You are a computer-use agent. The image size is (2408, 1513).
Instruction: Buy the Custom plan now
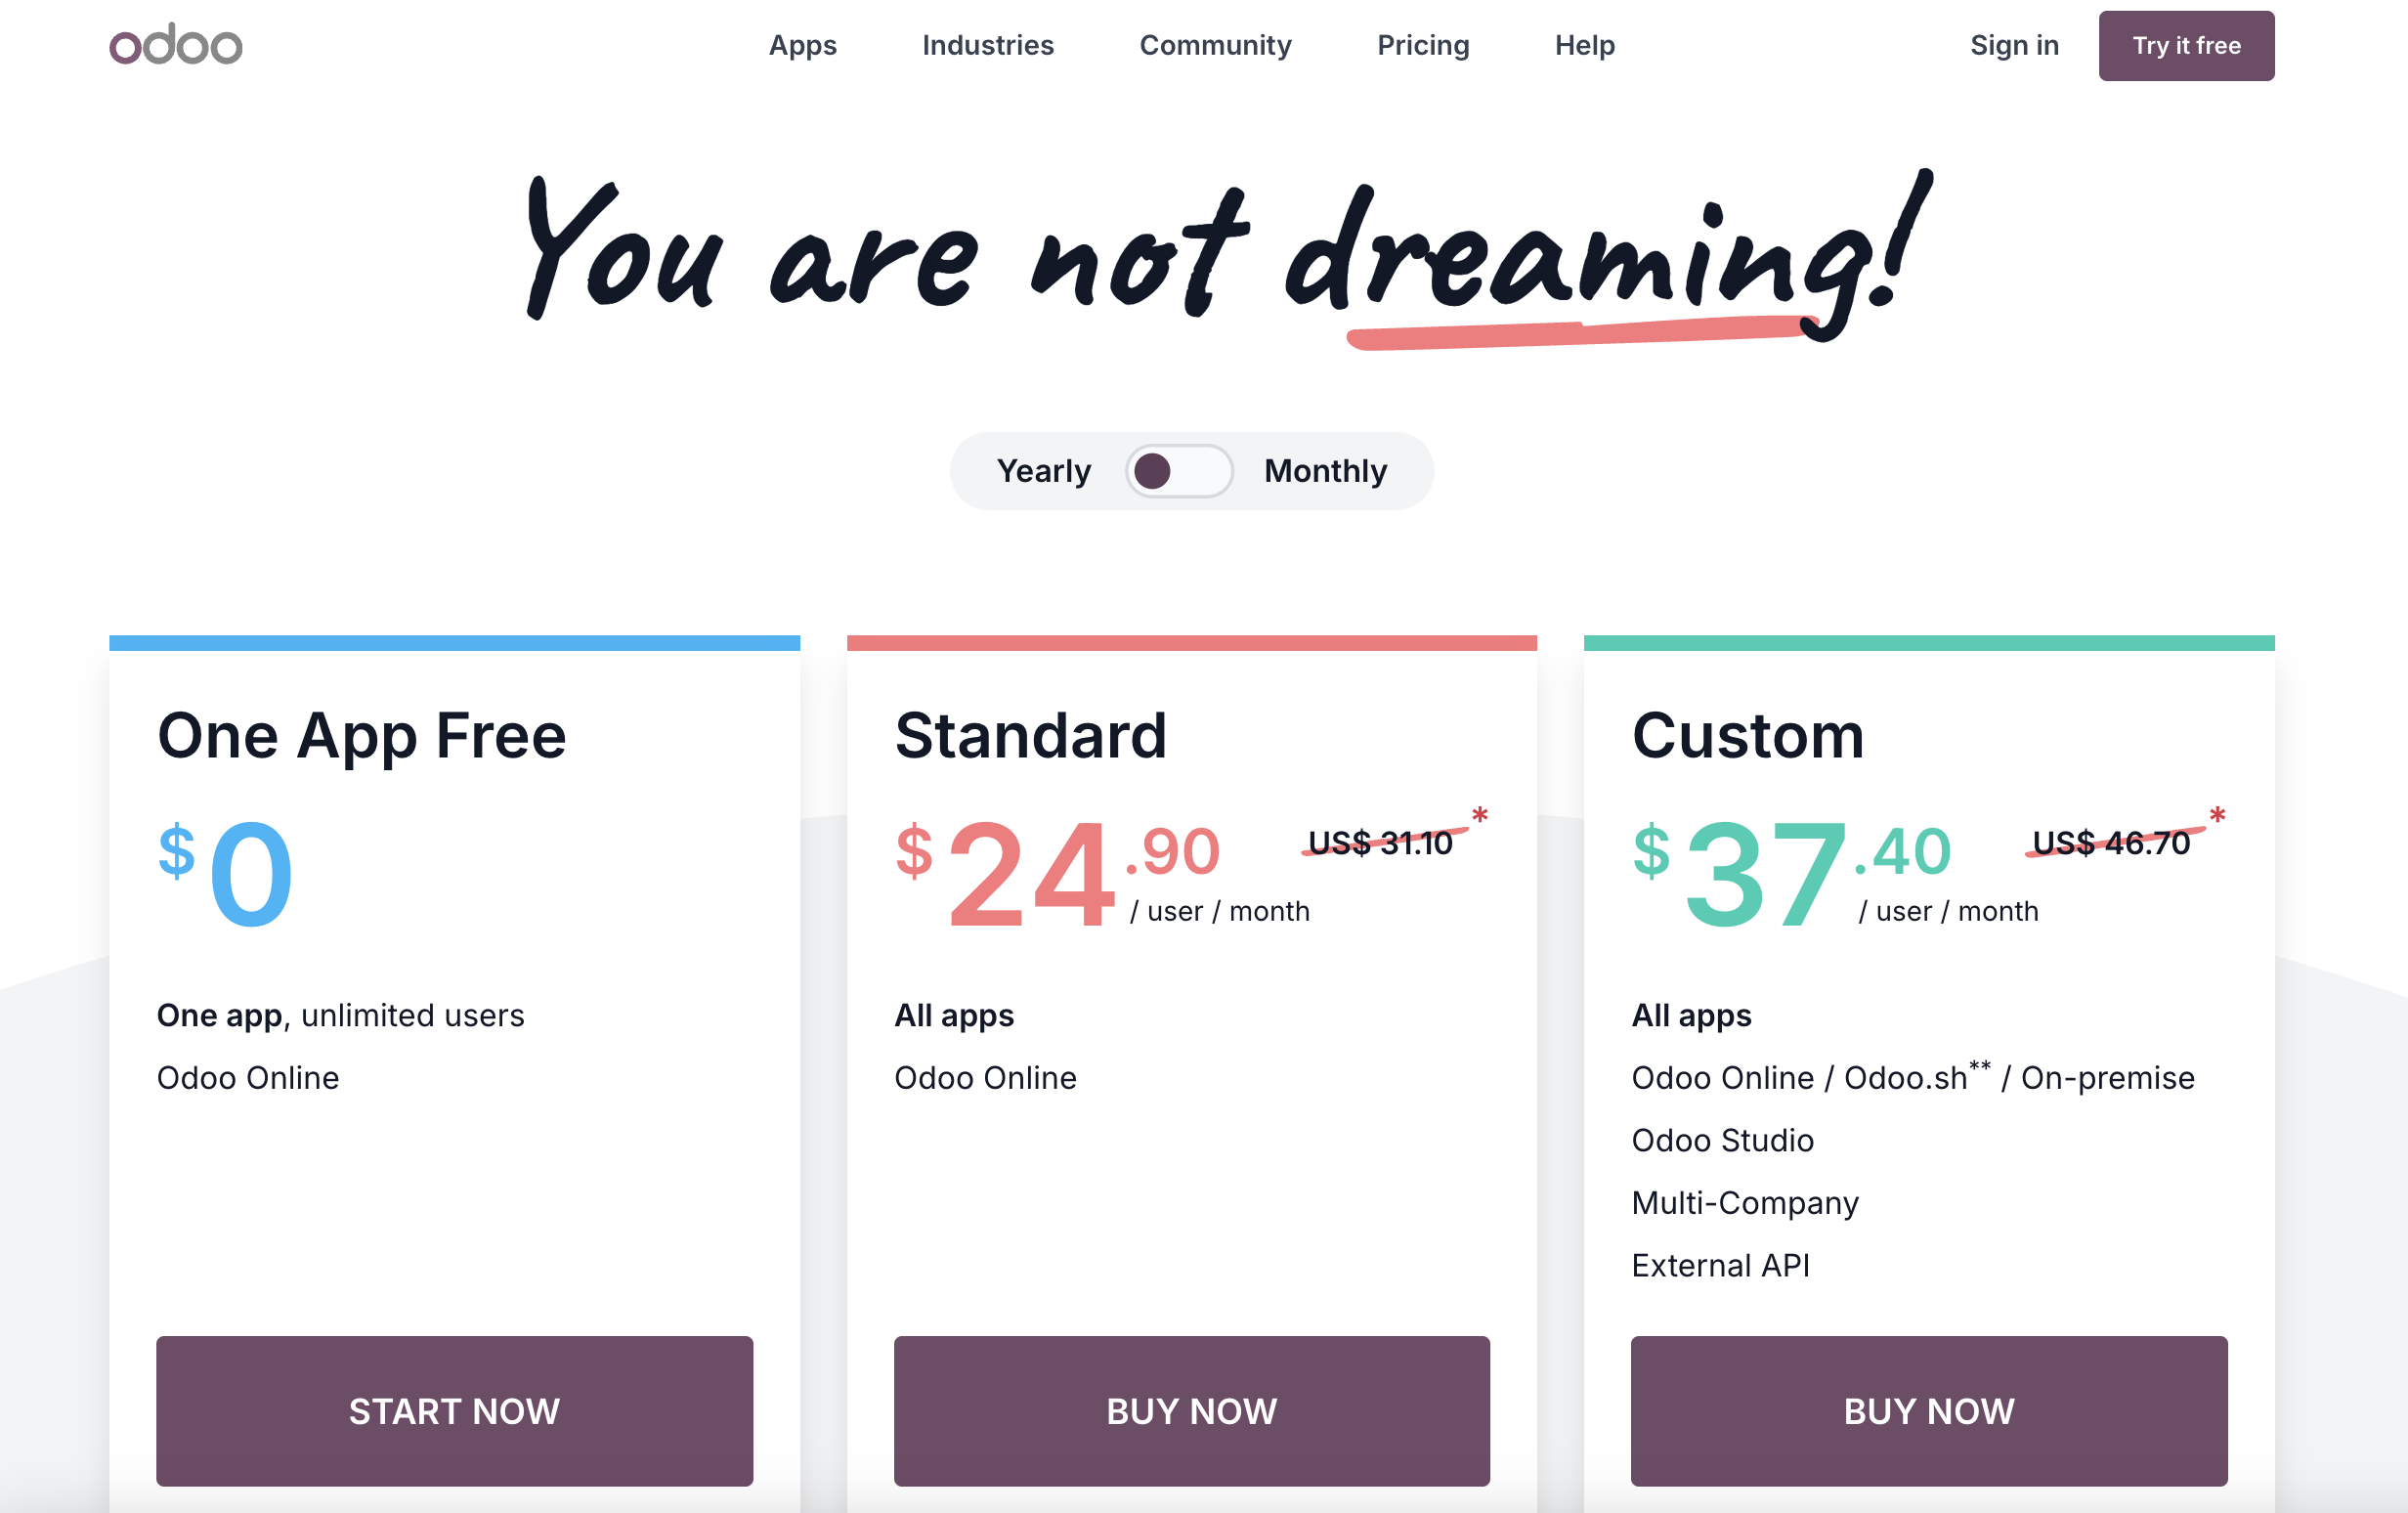point(1929,1411)
